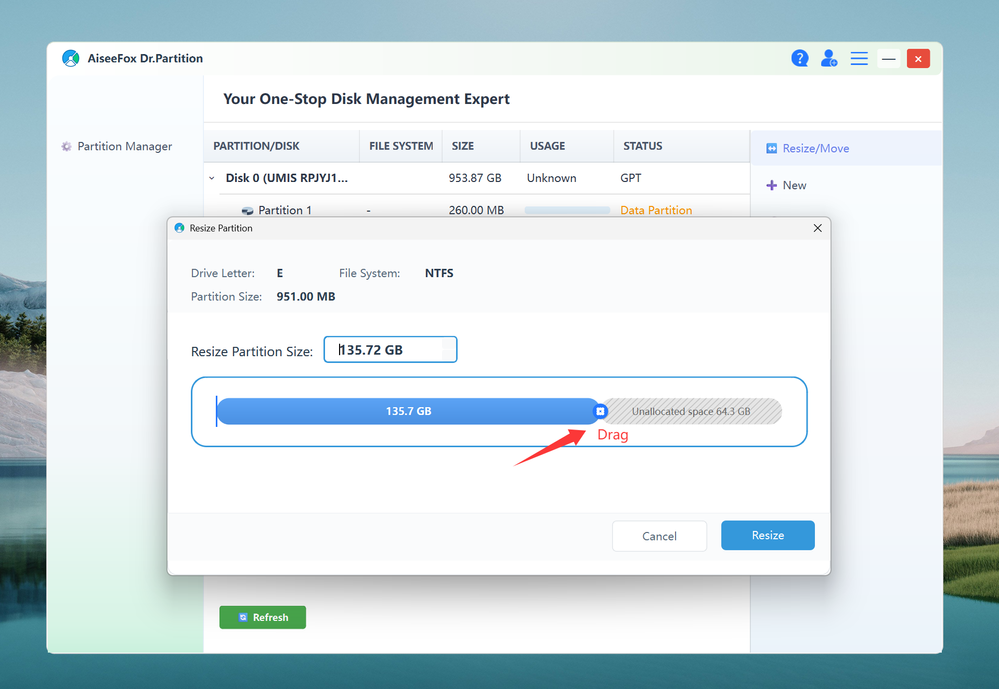Click the Resize Partition dialog logo icon
Viewport: 999px width, 689px height.
pos(179,228)
